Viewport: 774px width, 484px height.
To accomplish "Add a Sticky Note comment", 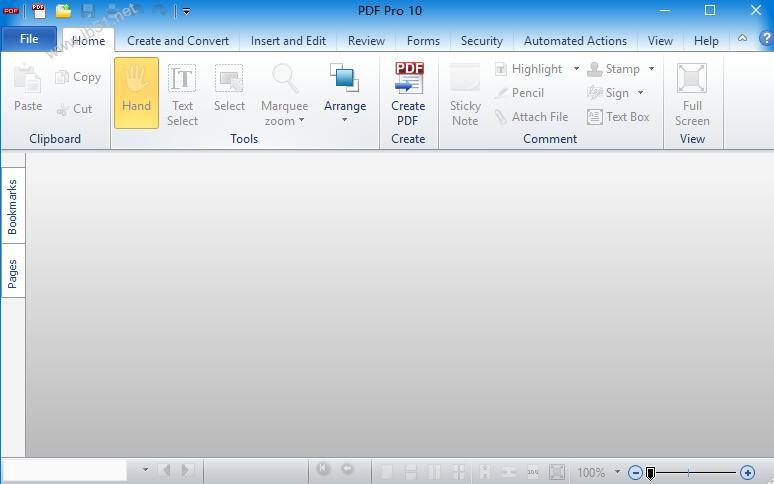I will (x=465, y=95).
